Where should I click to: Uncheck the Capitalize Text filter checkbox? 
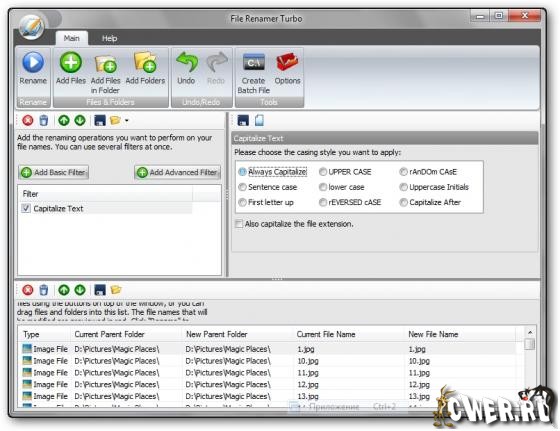click(x=26, y=208)
